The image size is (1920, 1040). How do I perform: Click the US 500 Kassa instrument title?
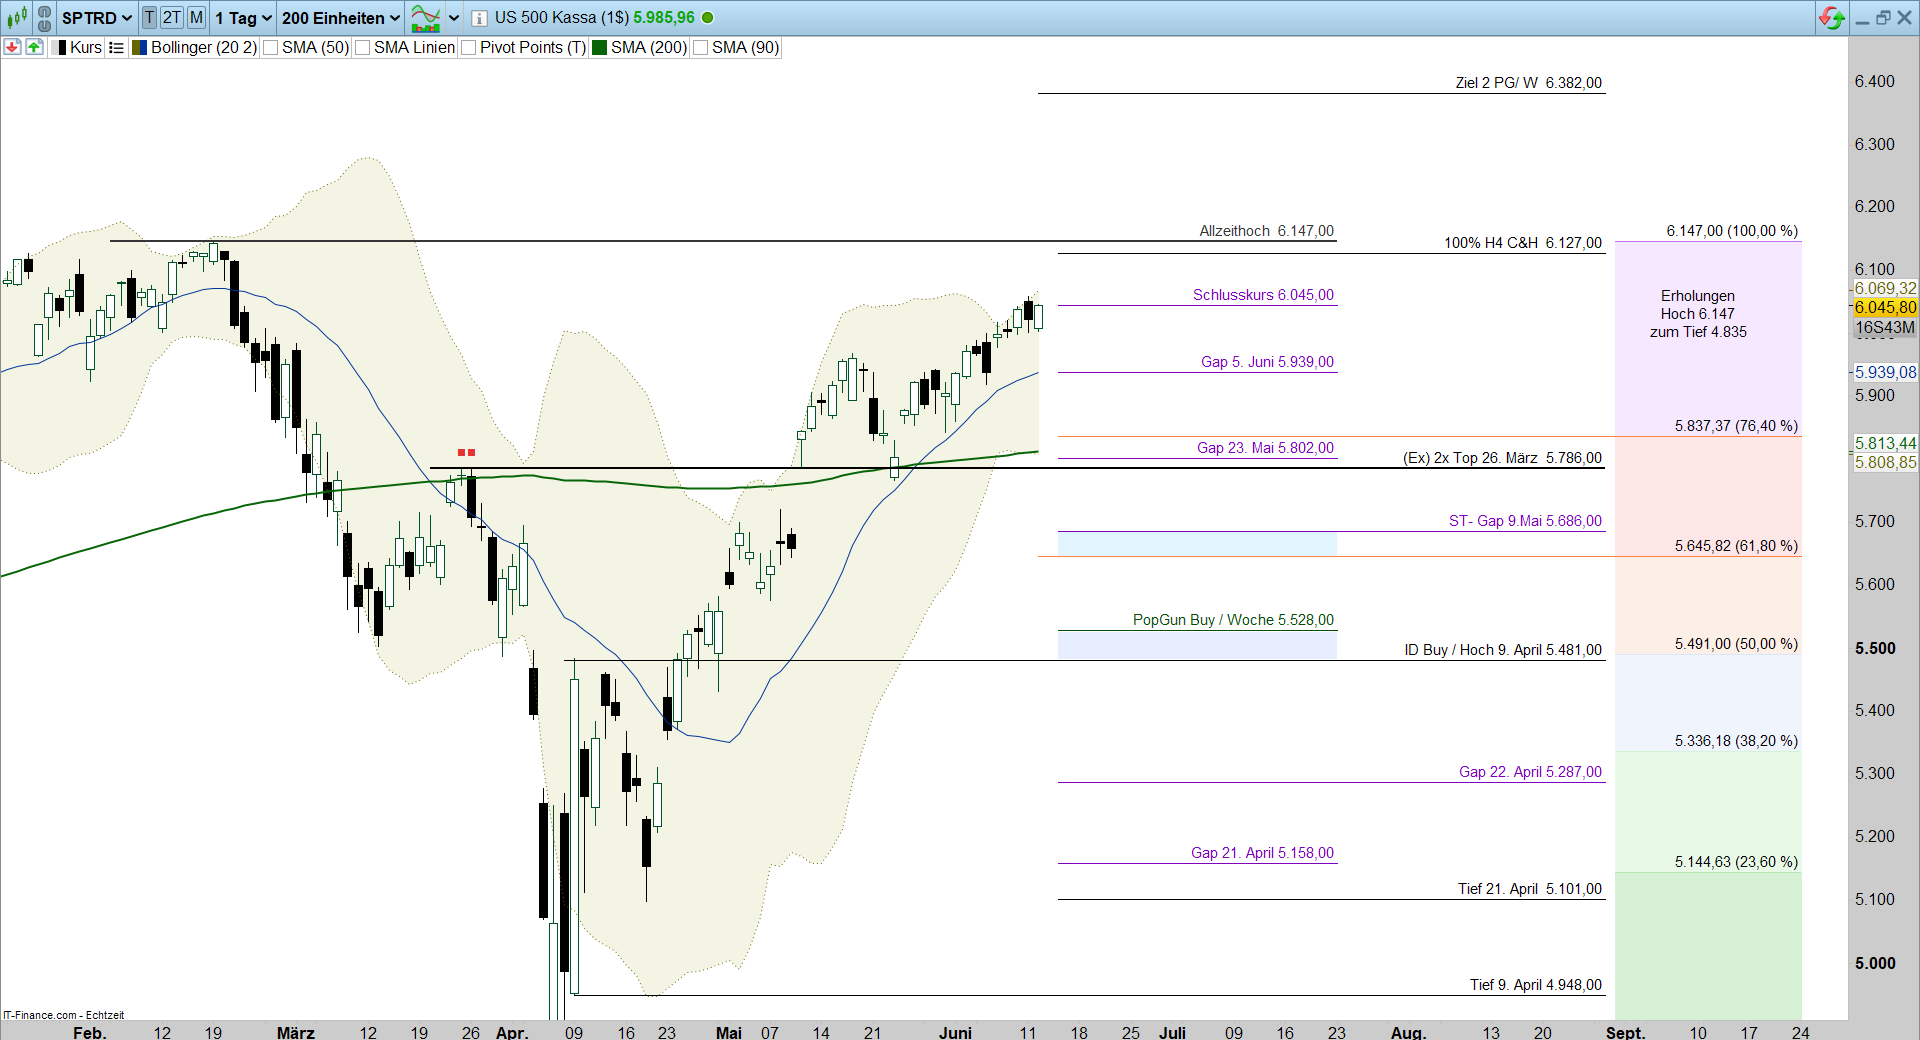562,17
